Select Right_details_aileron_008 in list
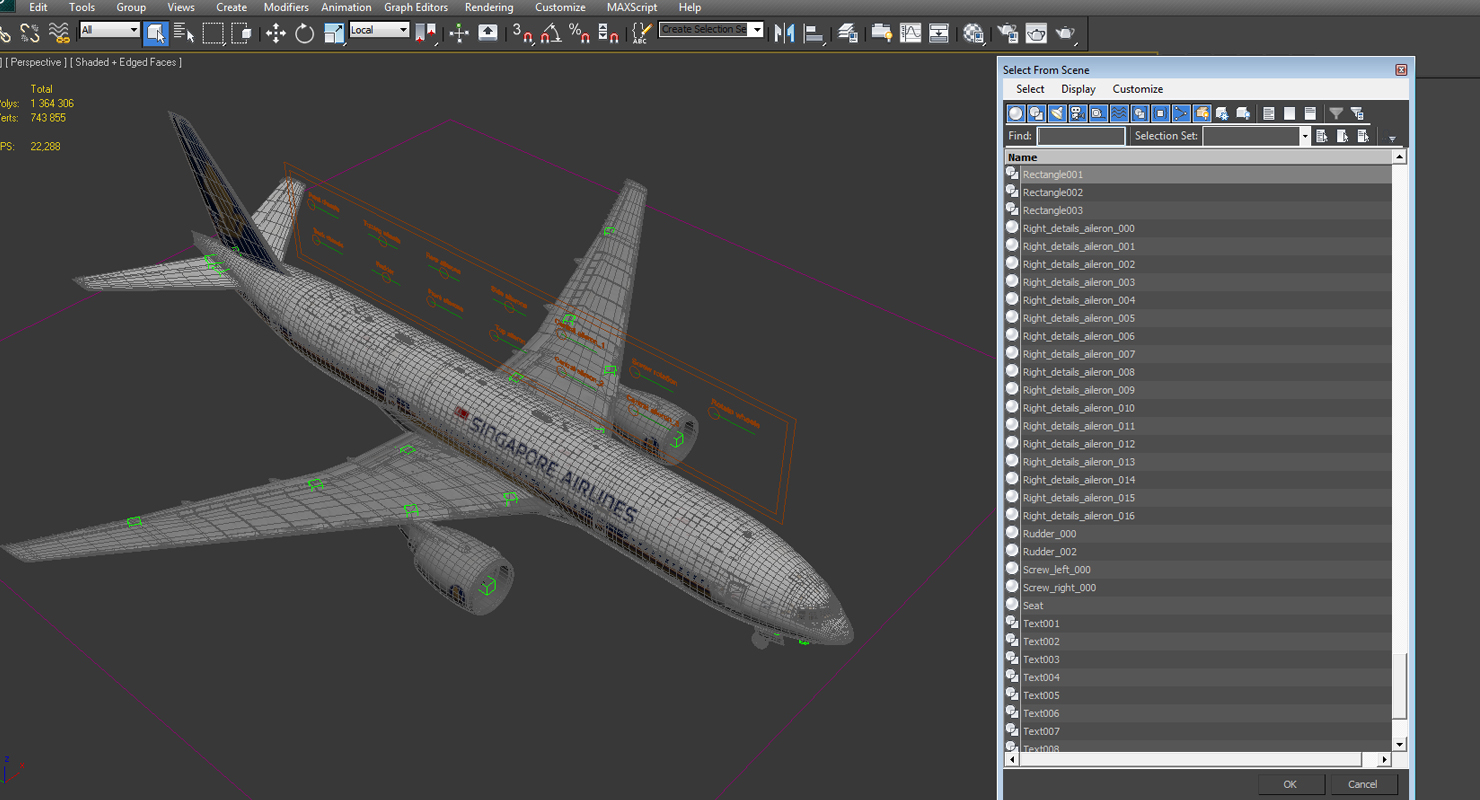 tap(1198, 372)
